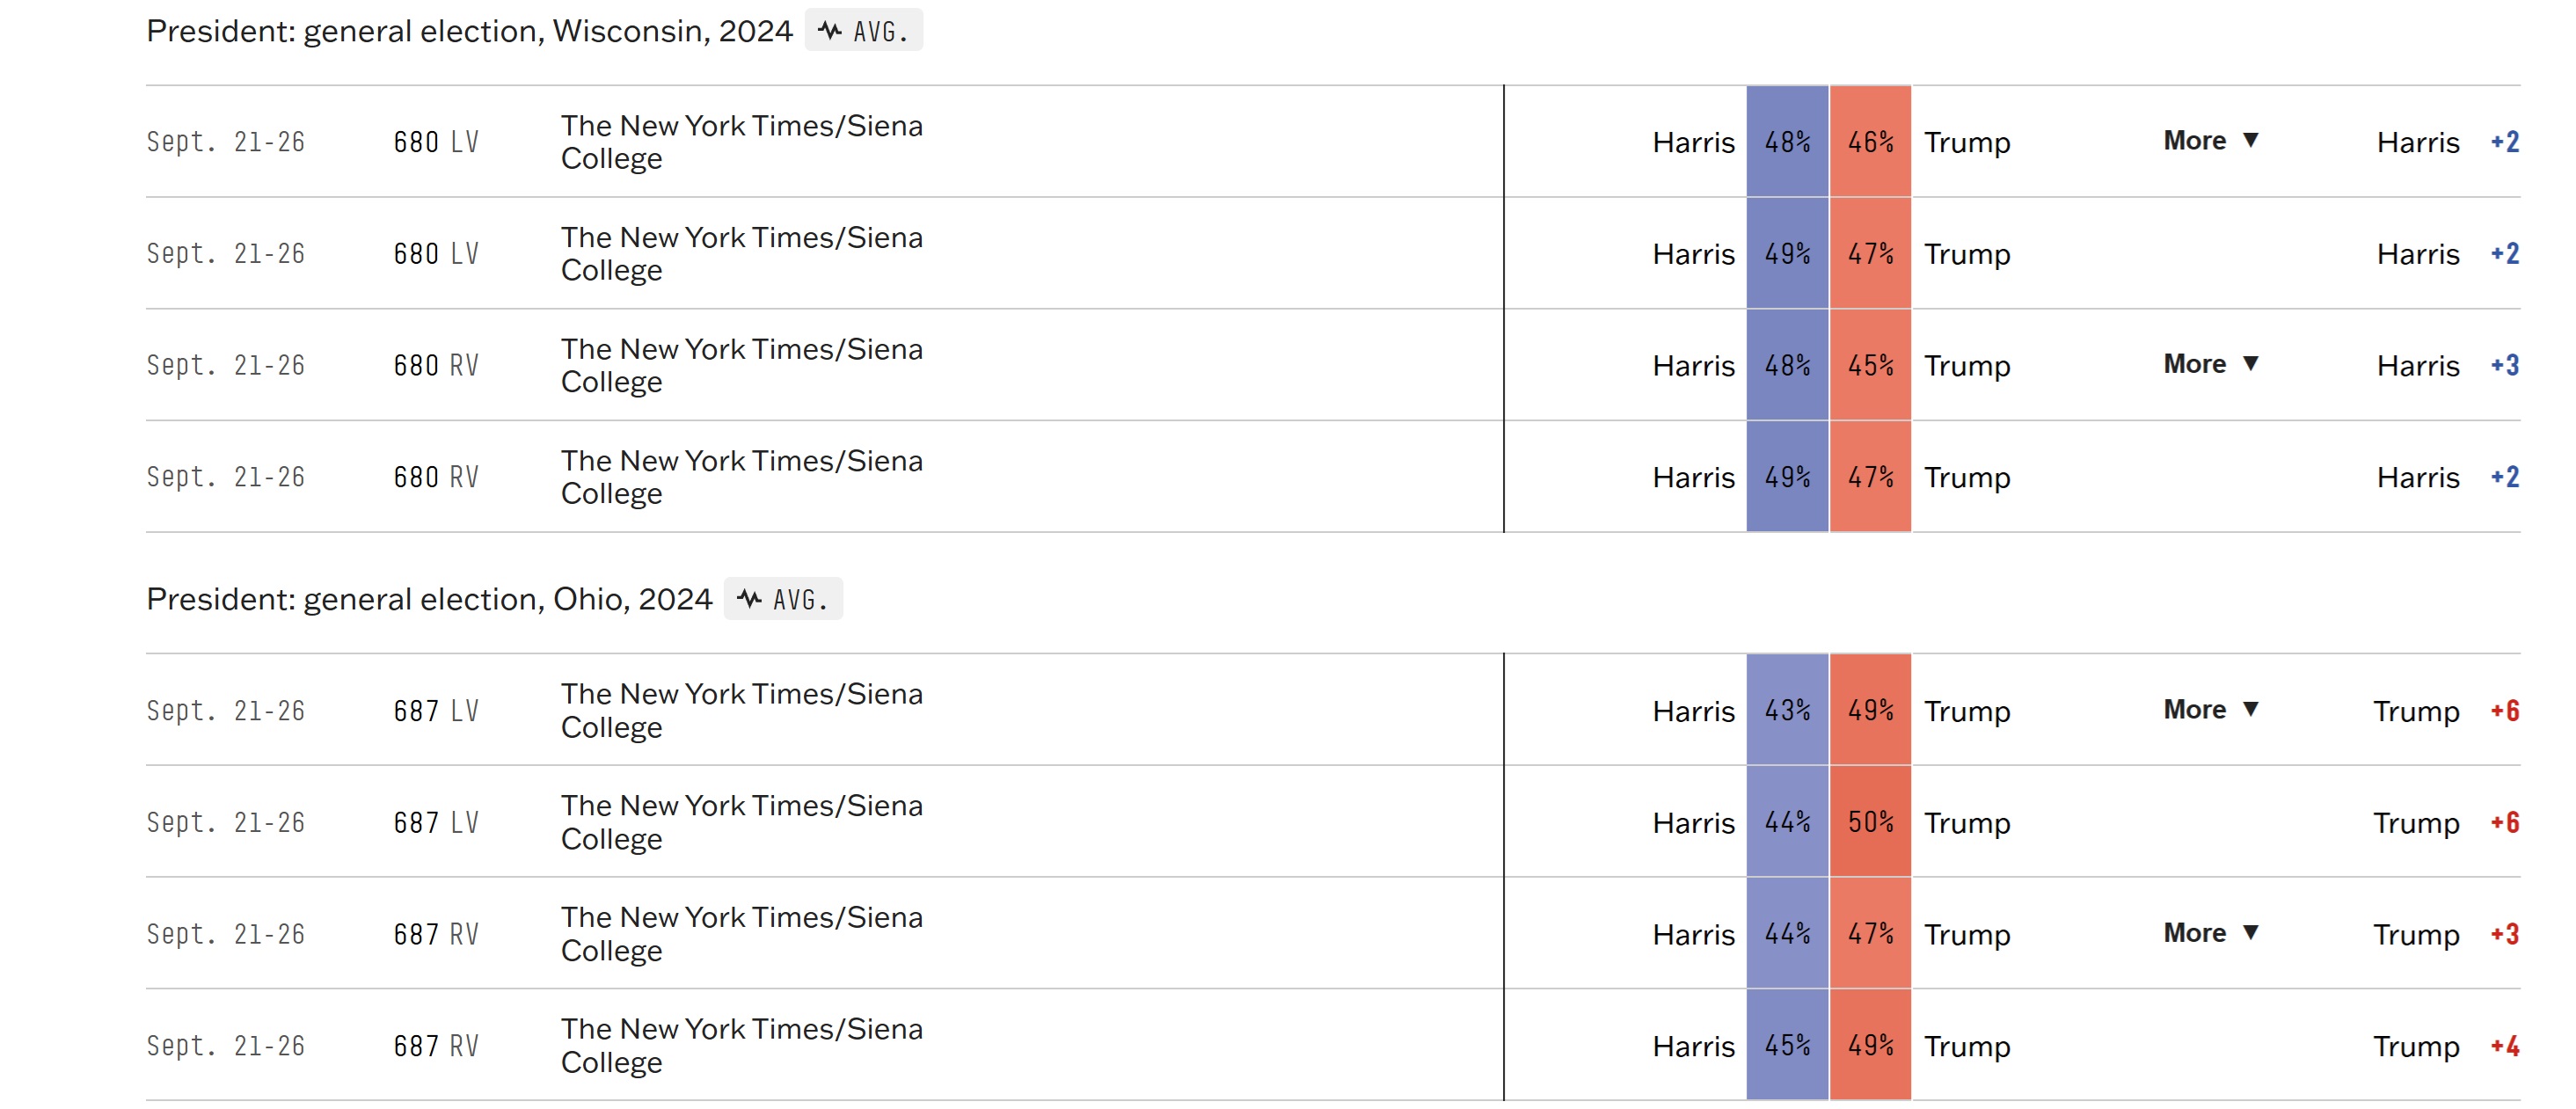
Task: Click the red Trump 46% cell in Wisconsin
Action: tap(1870, 142)
